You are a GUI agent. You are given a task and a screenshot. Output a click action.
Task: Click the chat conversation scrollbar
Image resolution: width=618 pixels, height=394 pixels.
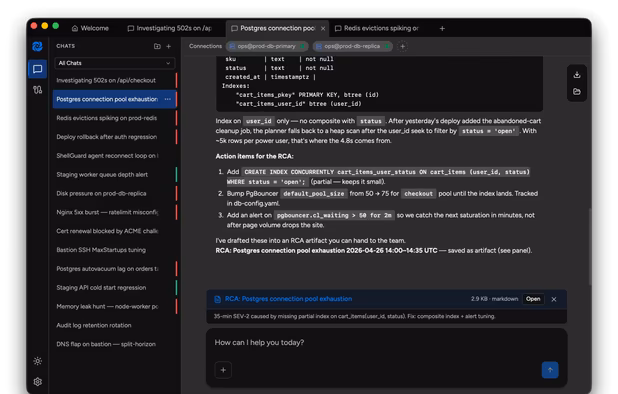[590, 247]
